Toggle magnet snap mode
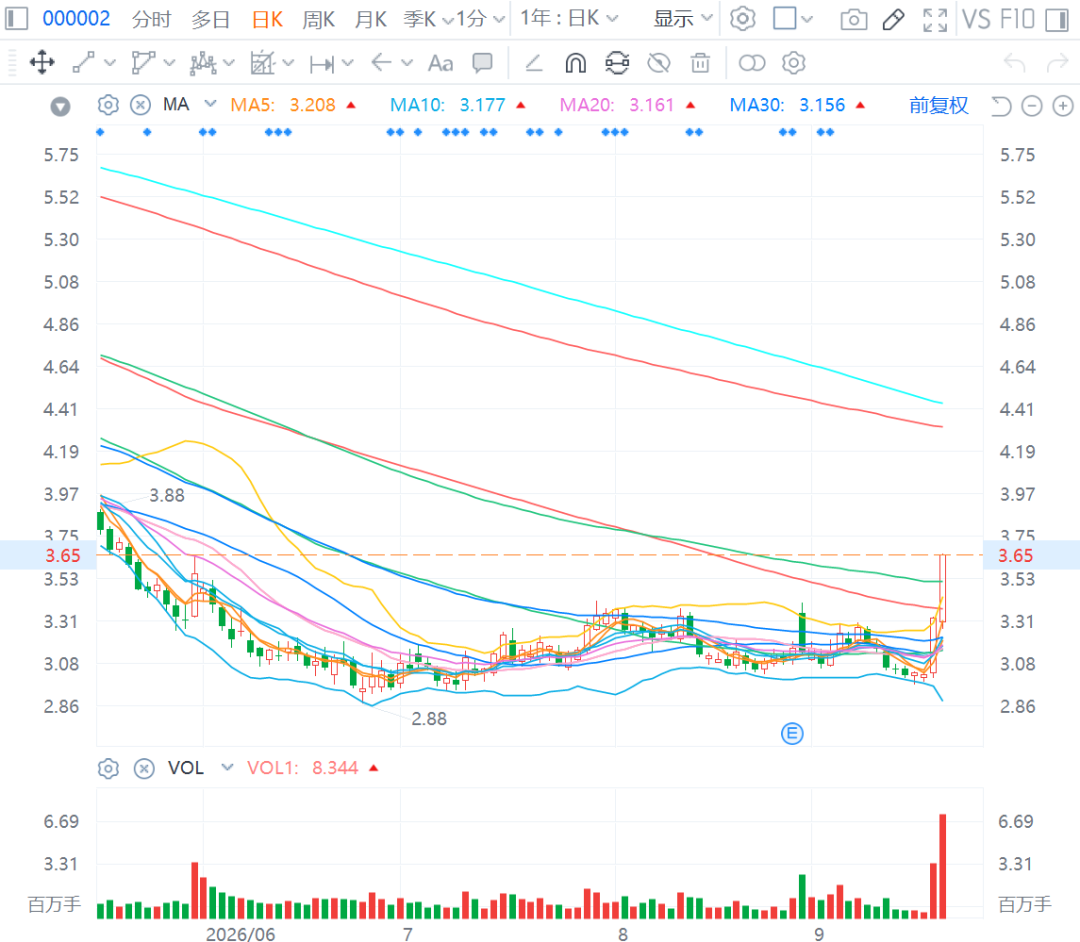Screen dimensions: 1080x942 (575, 63)
